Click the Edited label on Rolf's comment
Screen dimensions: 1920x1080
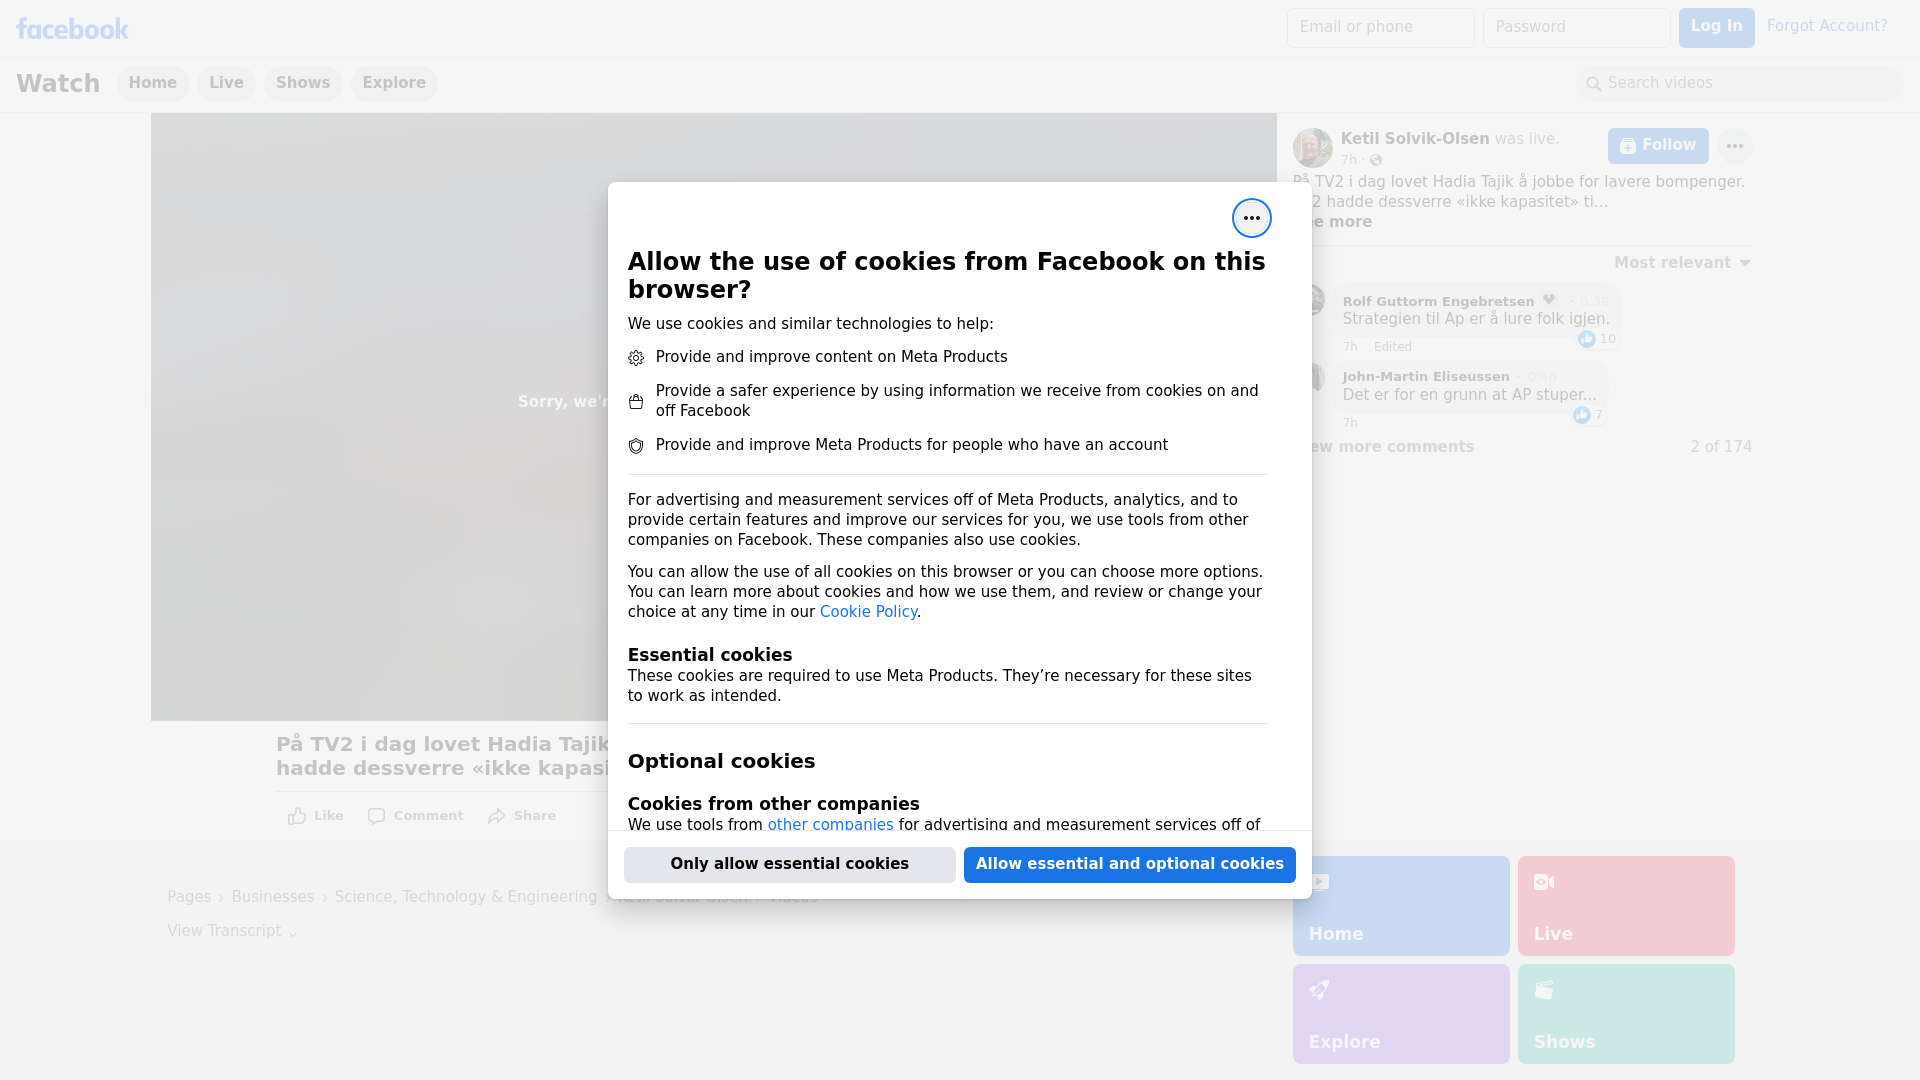pos(1392,347)
